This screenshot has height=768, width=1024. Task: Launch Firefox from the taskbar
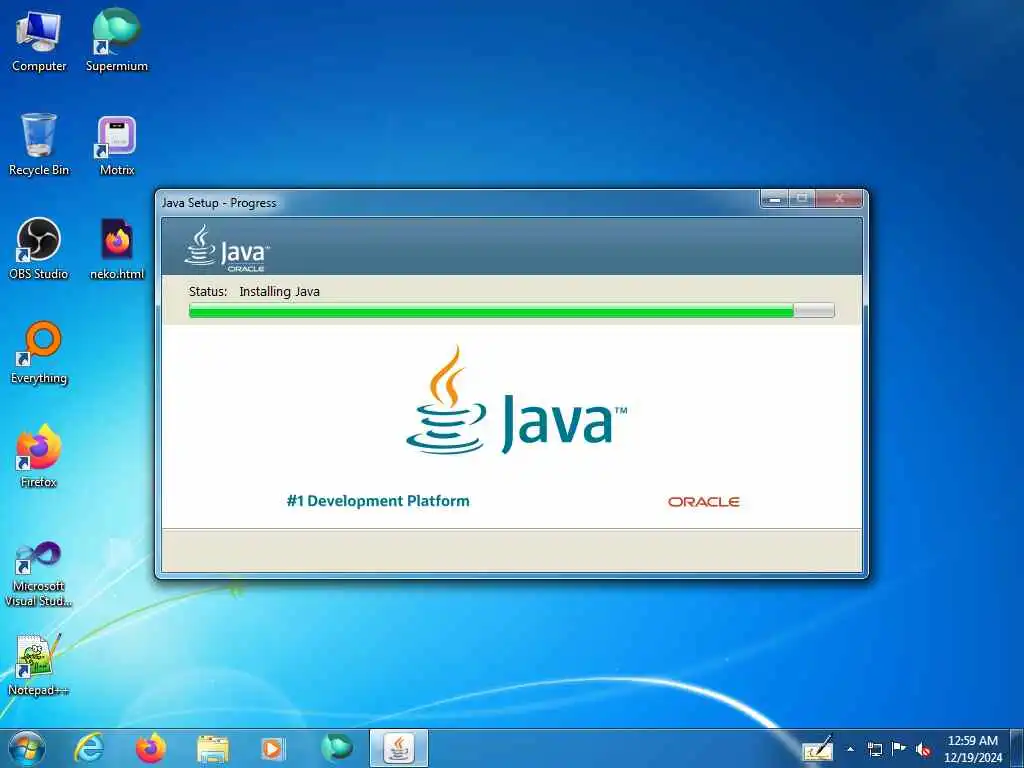click(x=151, y=748)
